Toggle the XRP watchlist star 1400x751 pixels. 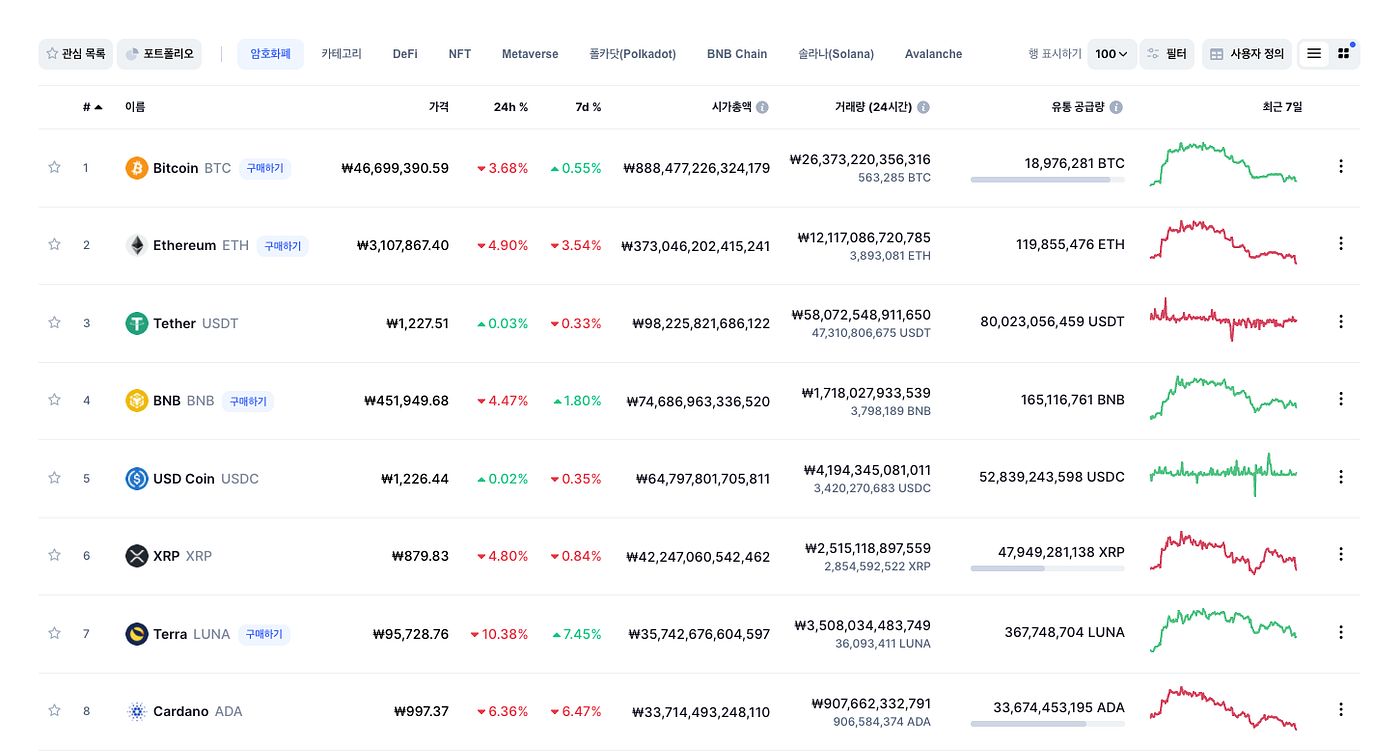point(54,555)
